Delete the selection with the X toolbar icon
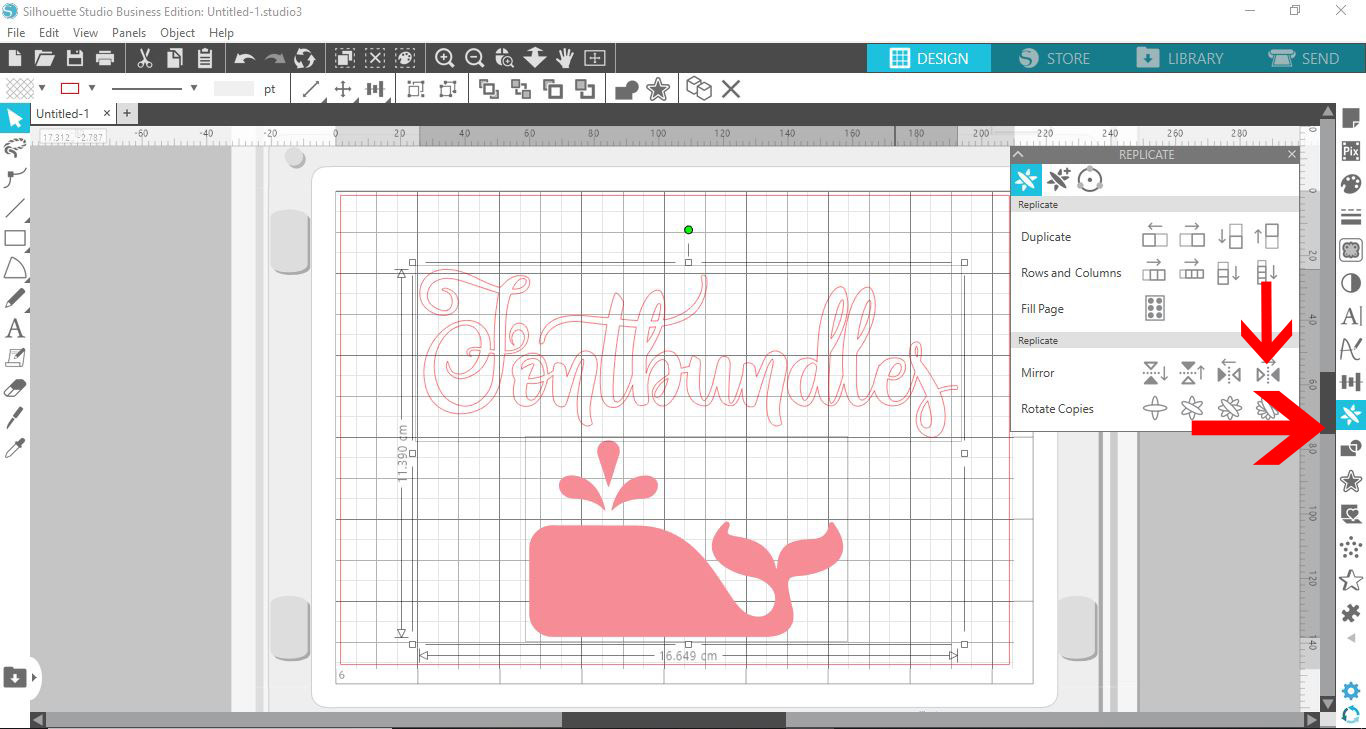The image size is (1366, 729). pos(731,90)
